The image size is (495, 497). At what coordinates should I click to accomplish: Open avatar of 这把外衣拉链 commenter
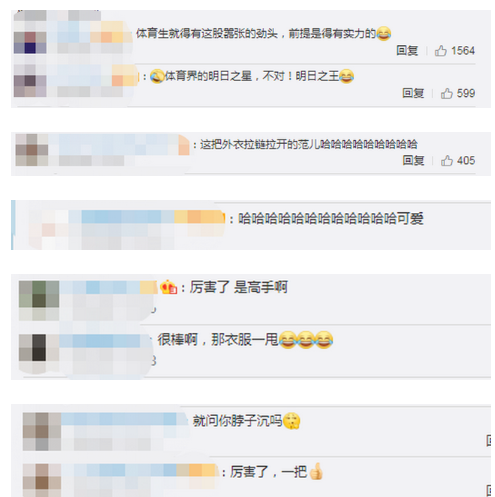click(x=32, y=150)
